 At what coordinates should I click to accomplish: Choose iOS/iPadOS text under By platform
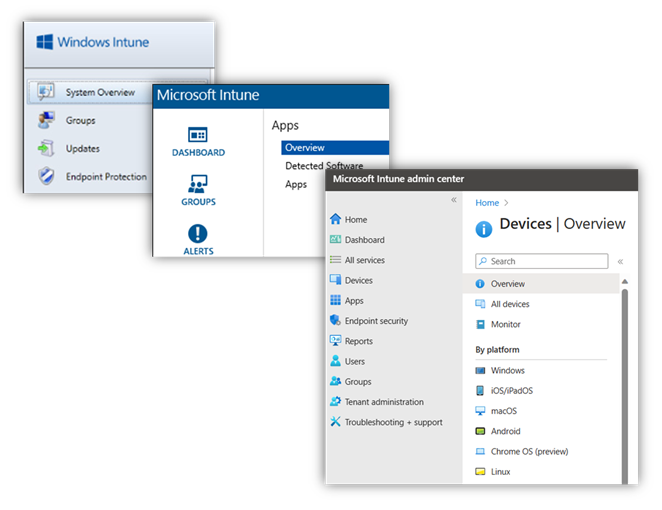512,391
